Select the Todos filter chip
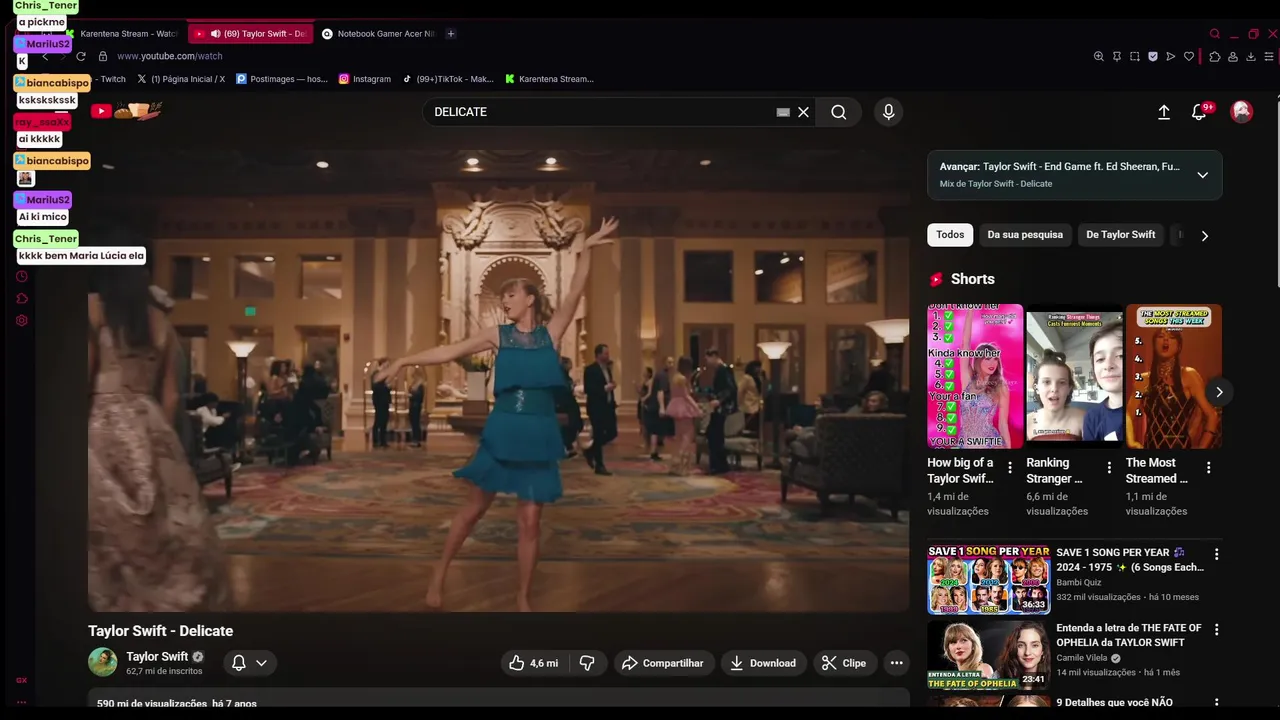This screenshot has width=1280, height=720. [950, 235]
